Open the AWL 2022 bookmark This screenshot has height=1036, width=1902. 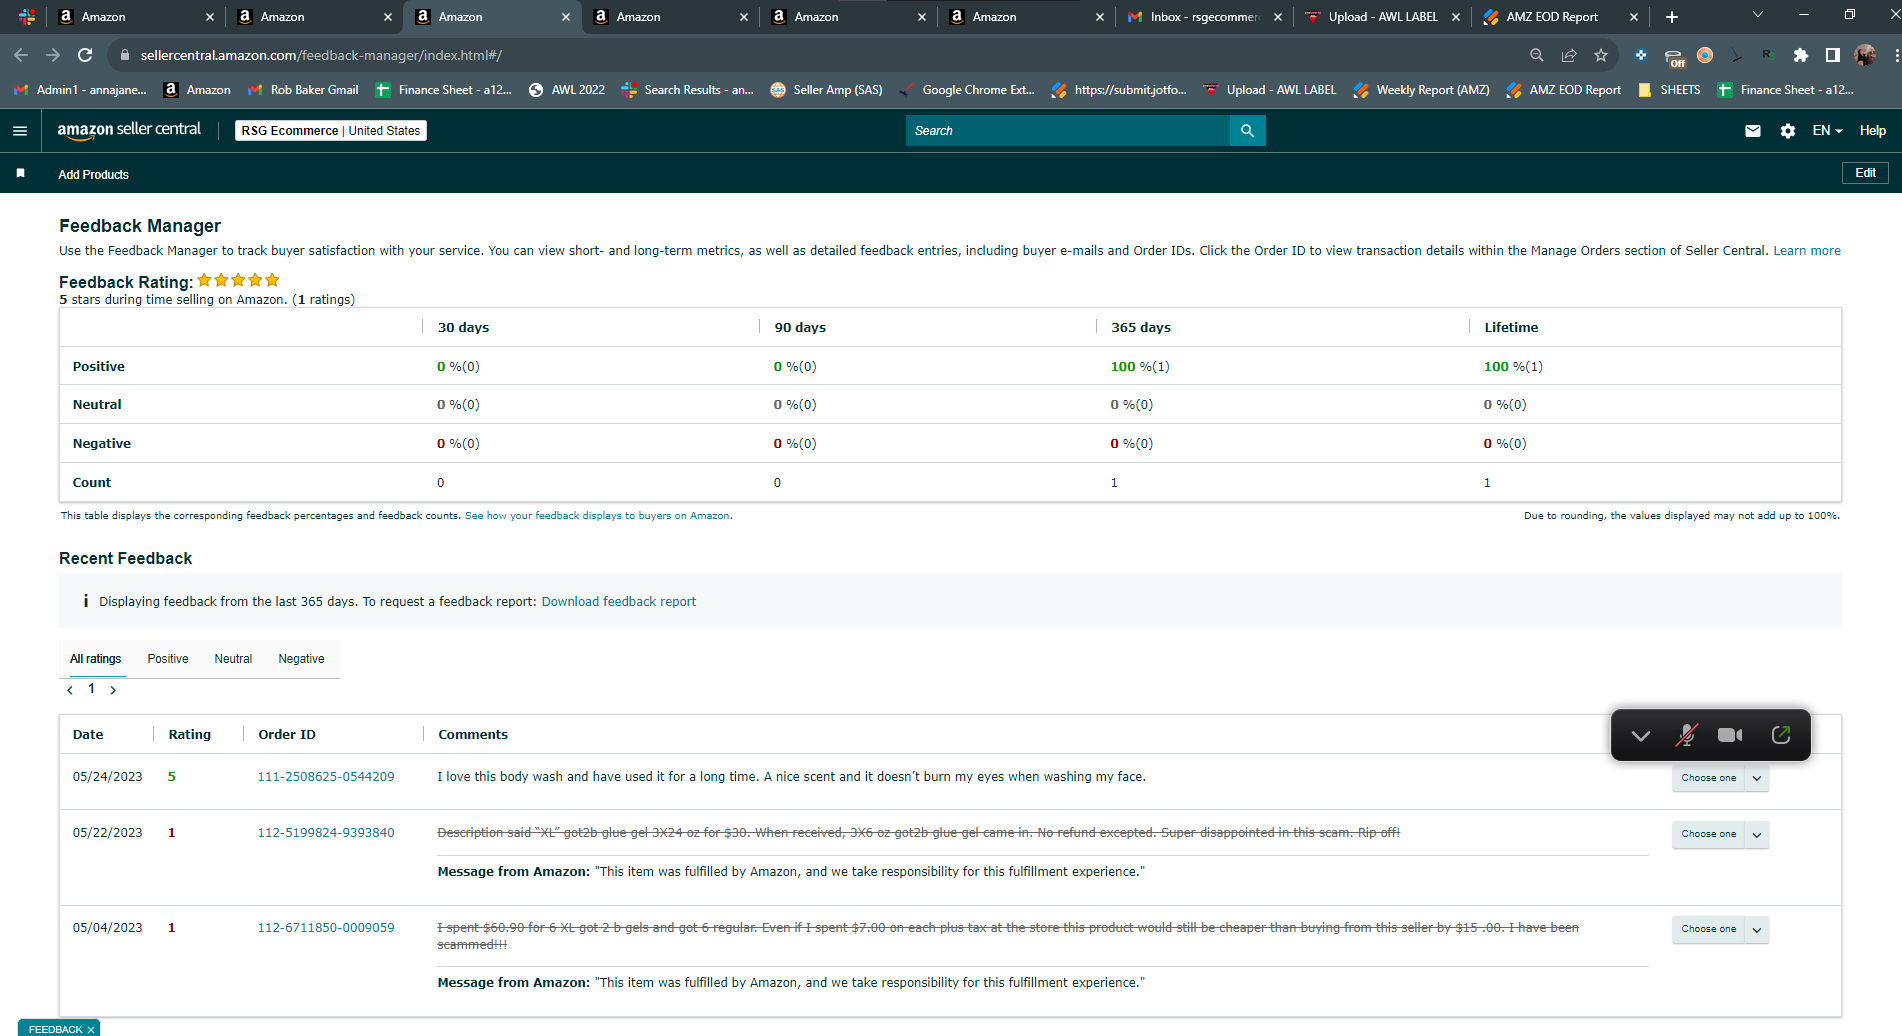point(567,90)
